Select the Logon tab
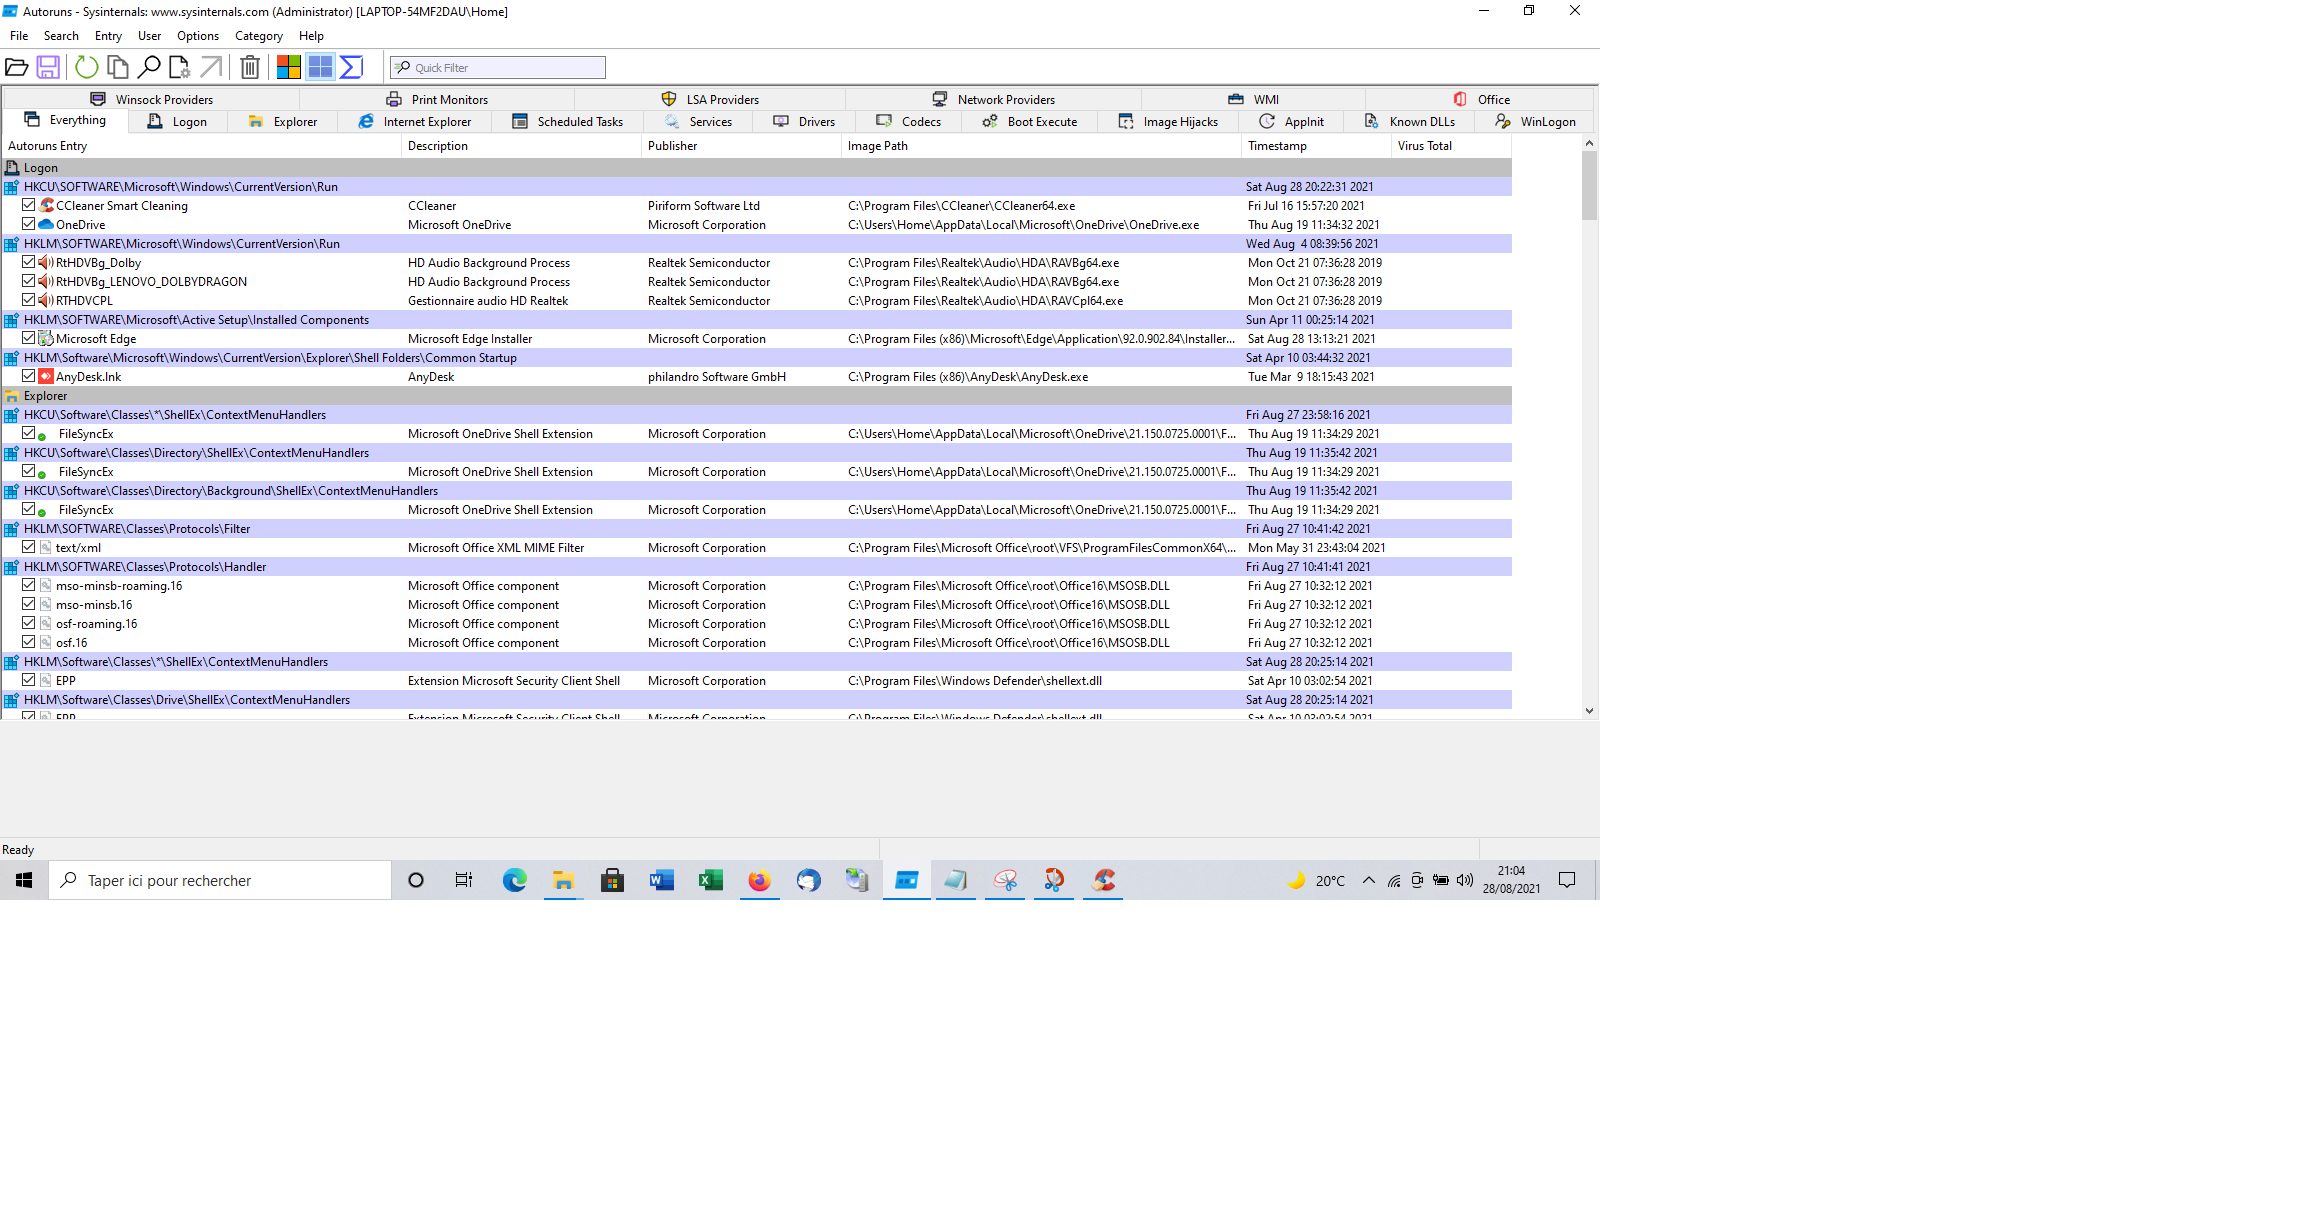2306x1232 pixels. pos(177,121)
